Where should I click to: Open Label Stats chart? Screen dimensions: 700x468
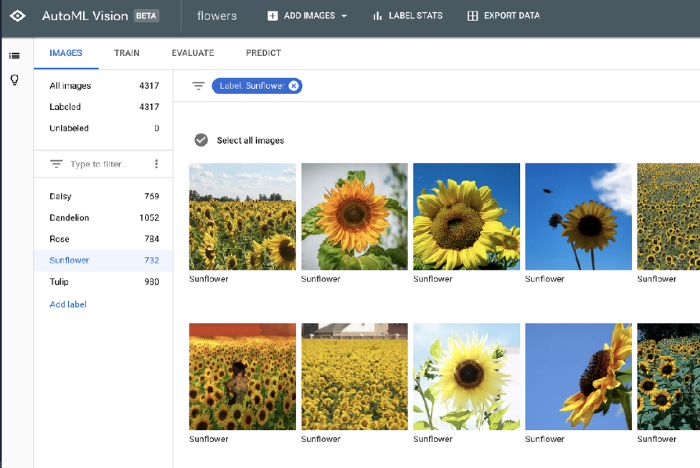point(407,16)
